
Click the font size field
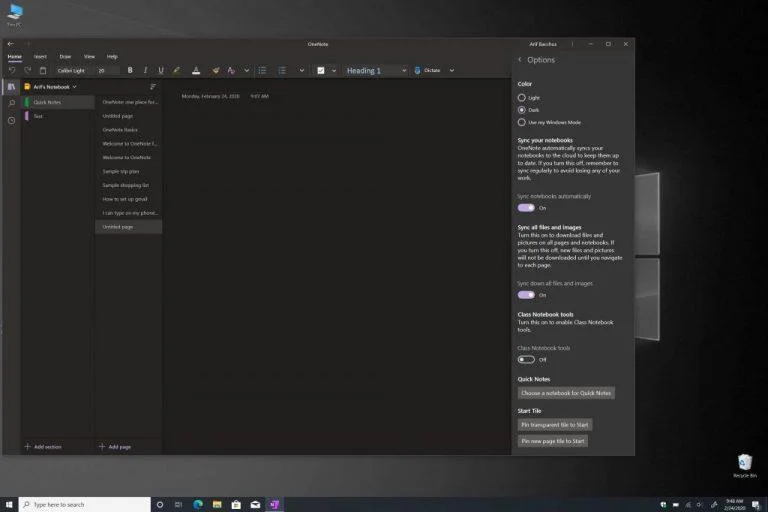[107, 71]
